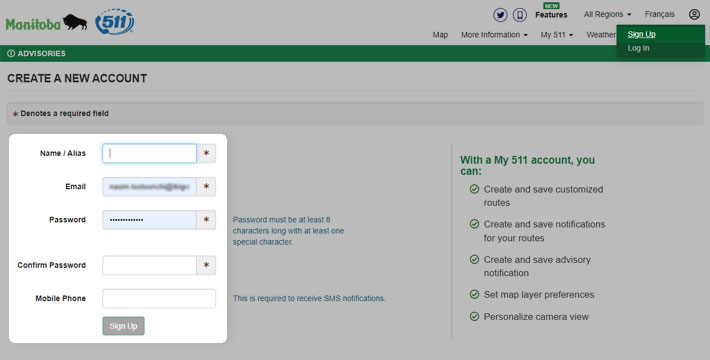Focus the Name / Alias input field
Viewport: 710px width, 360px height.
pyautogui.click(x=149, y=154)
